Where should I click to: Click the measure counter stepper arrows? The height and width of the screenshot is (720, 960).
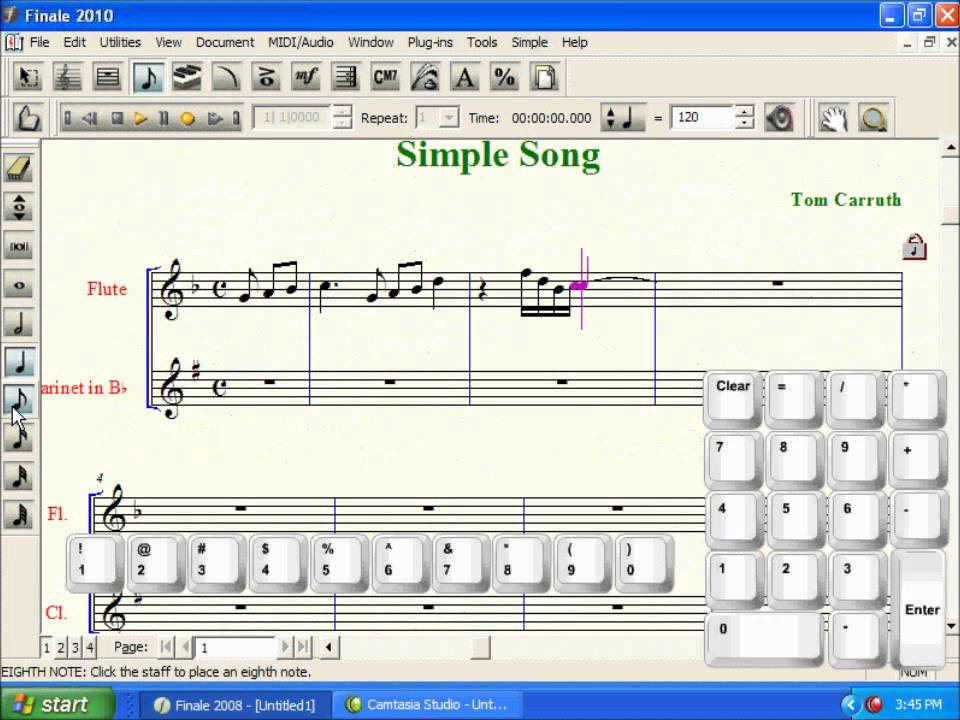pos(343,118)
